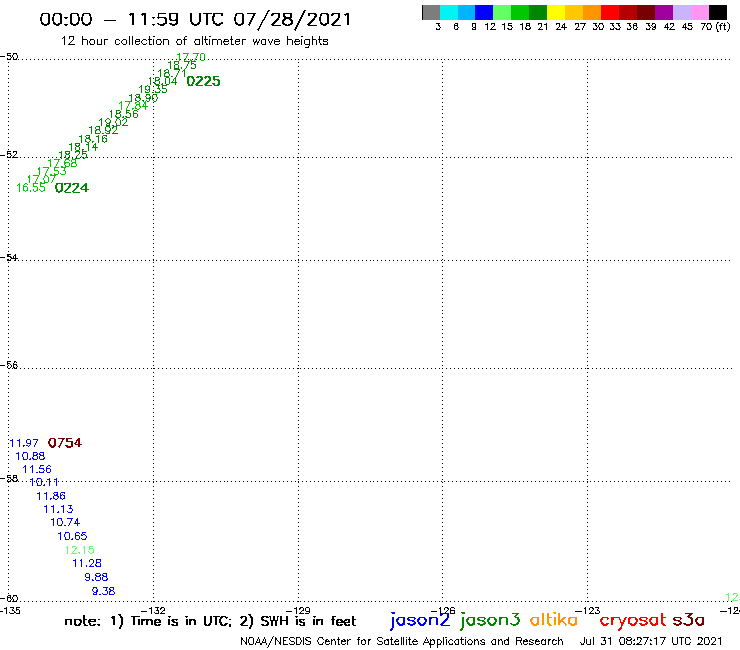Select the 'jason3' satellite legend label
The height and width of the screenshot is (650, 740).
(x=490, y=620)
